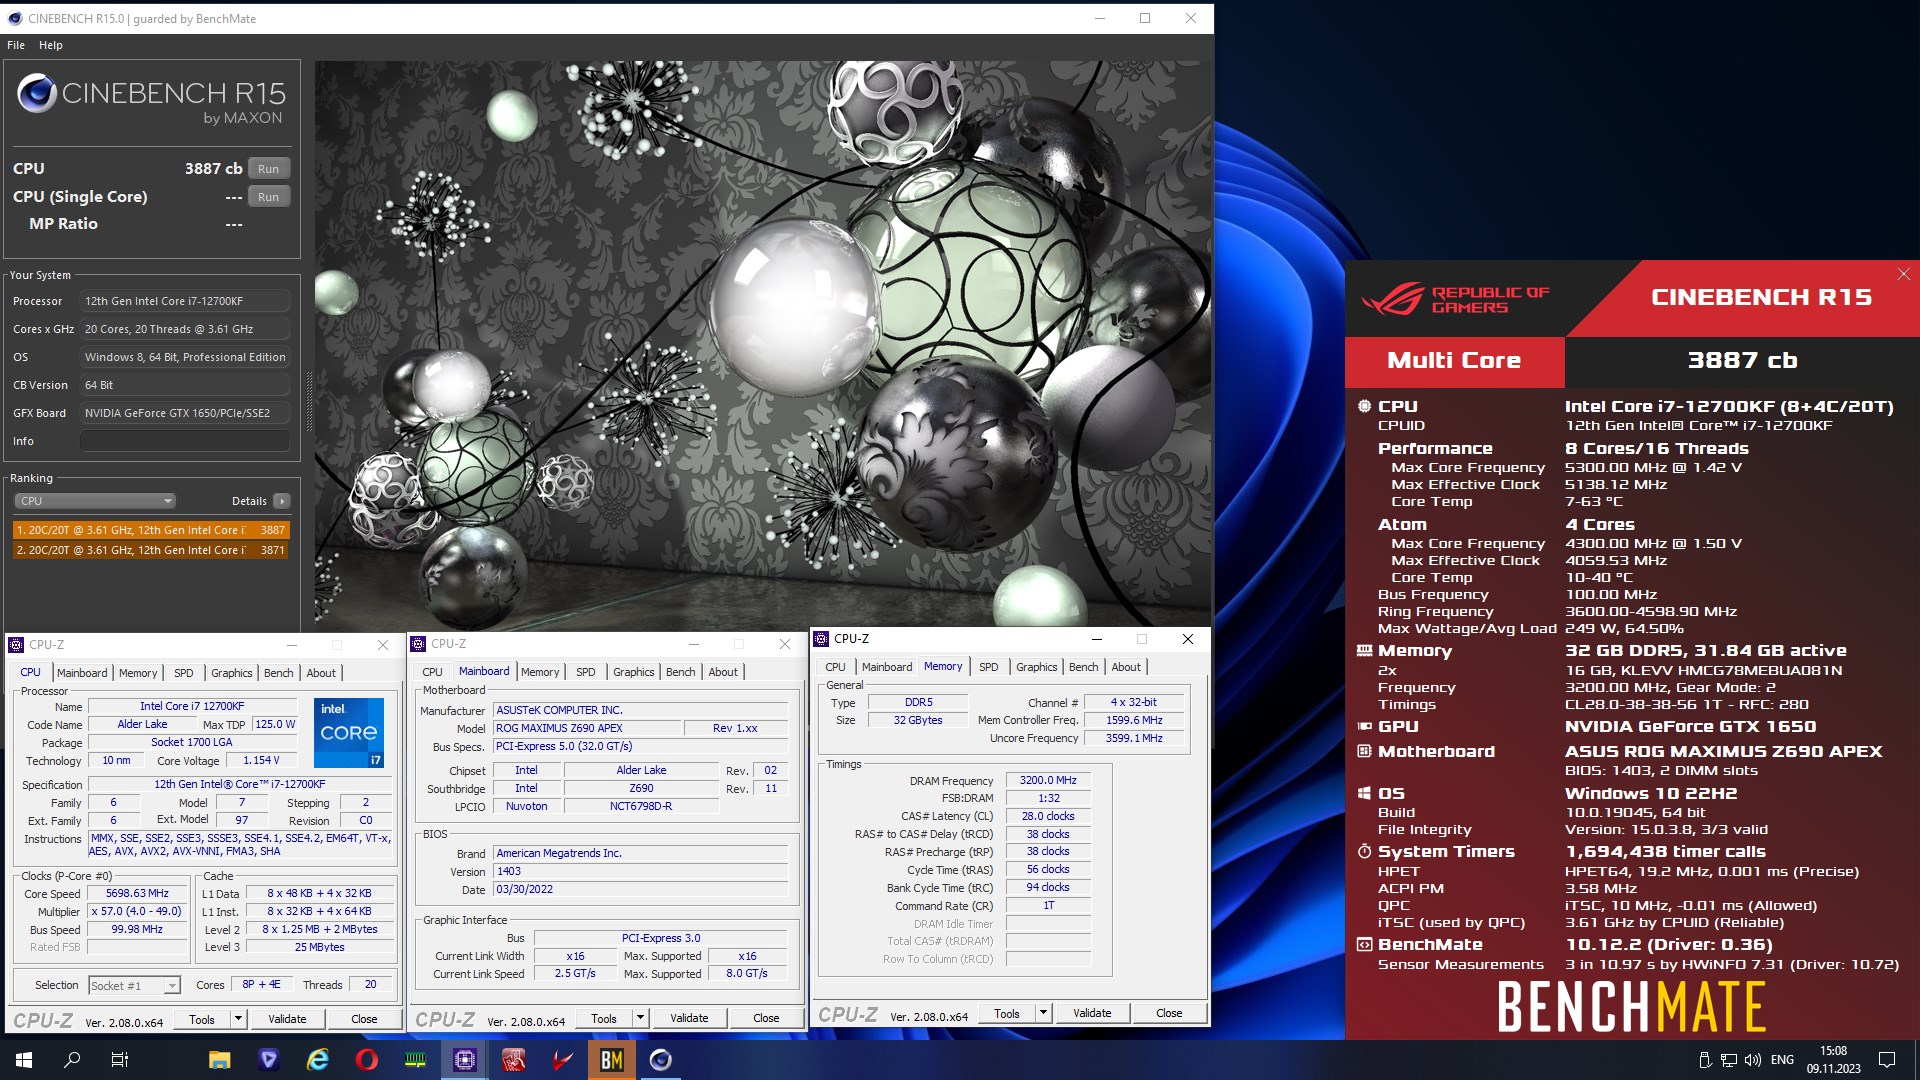Click the network tray icon
The width and height of the screenshot is (1920, 1080).
tap(1729, 1060)
